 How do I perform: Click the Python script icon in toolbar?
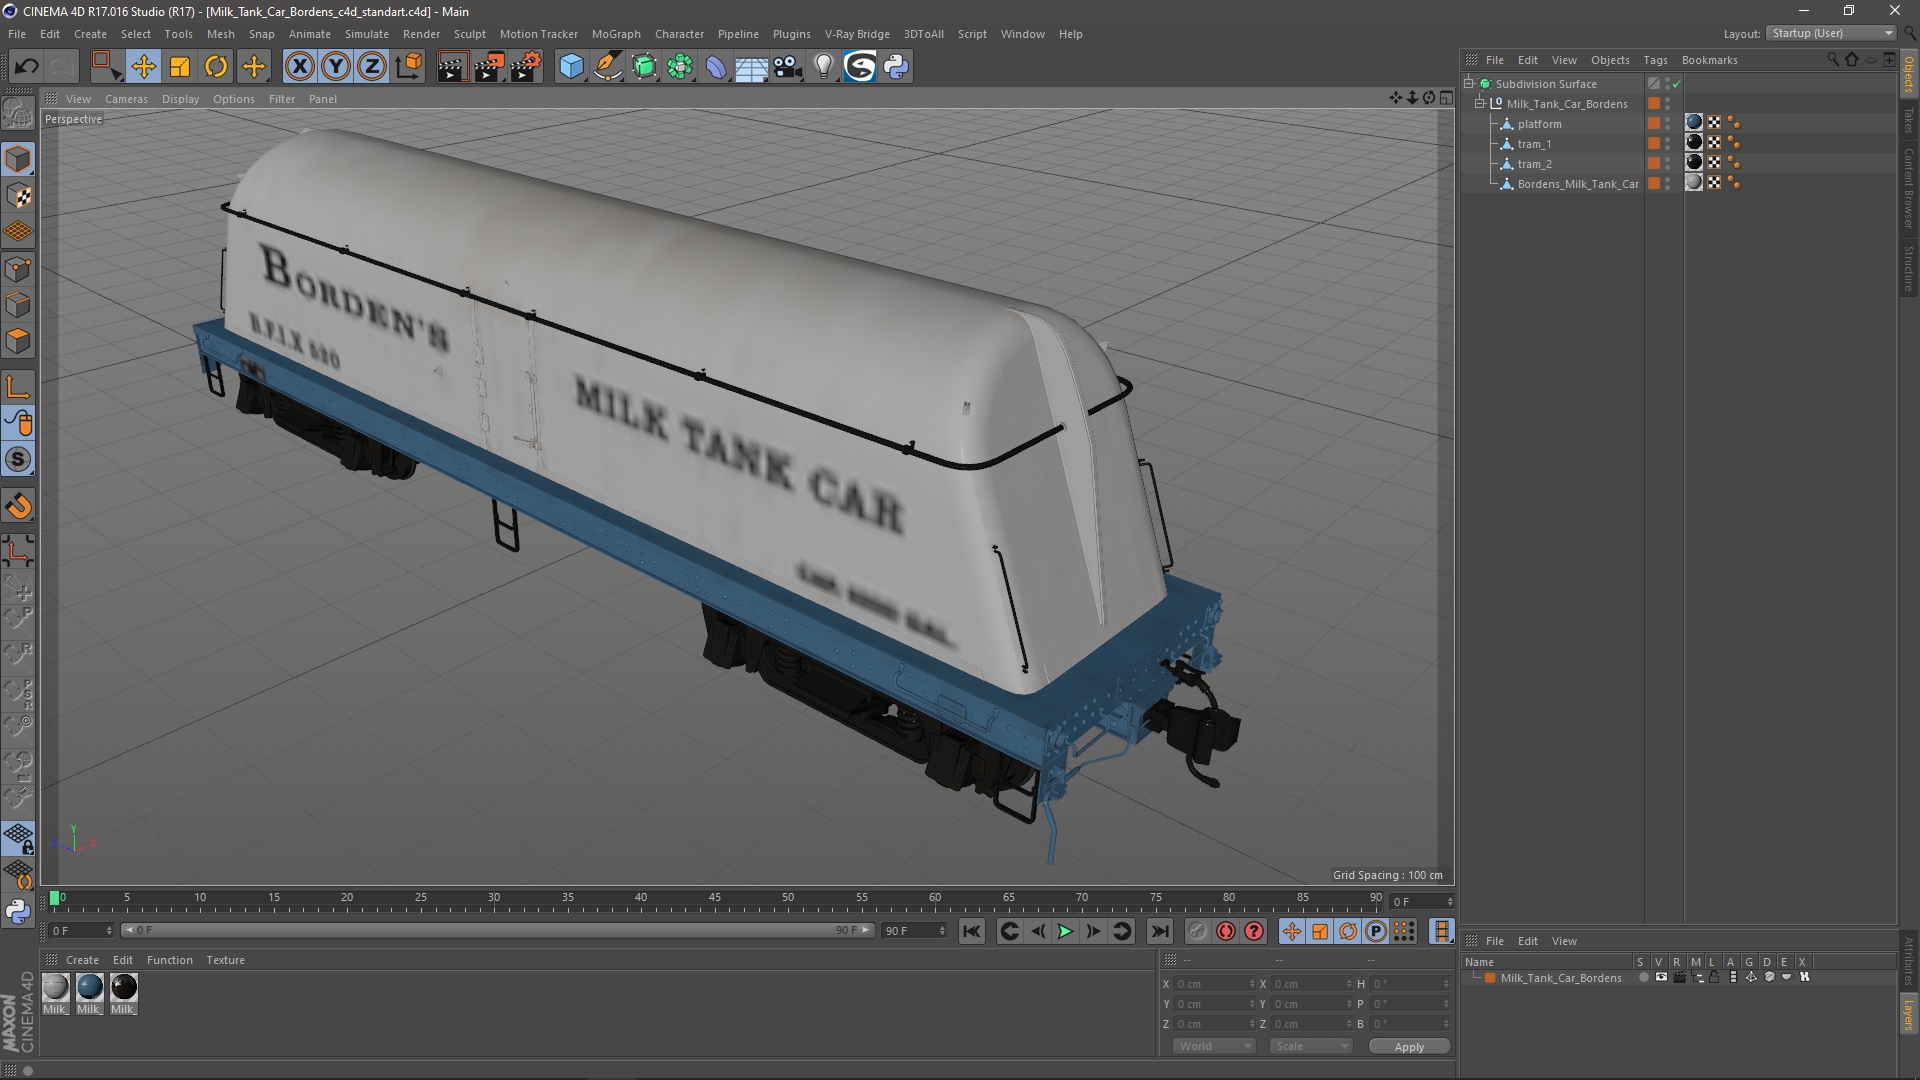[896, 66]
